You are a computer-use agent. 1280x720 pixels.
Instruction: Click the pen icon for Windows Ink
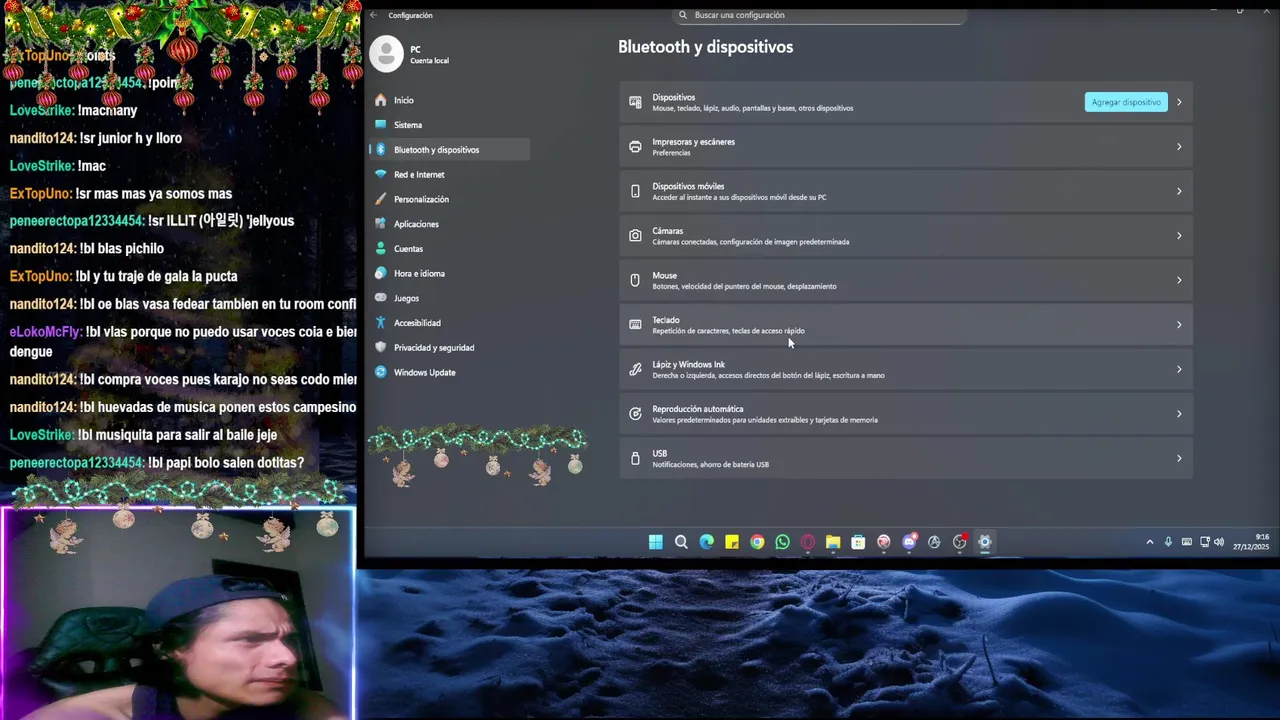click(635, 369)
